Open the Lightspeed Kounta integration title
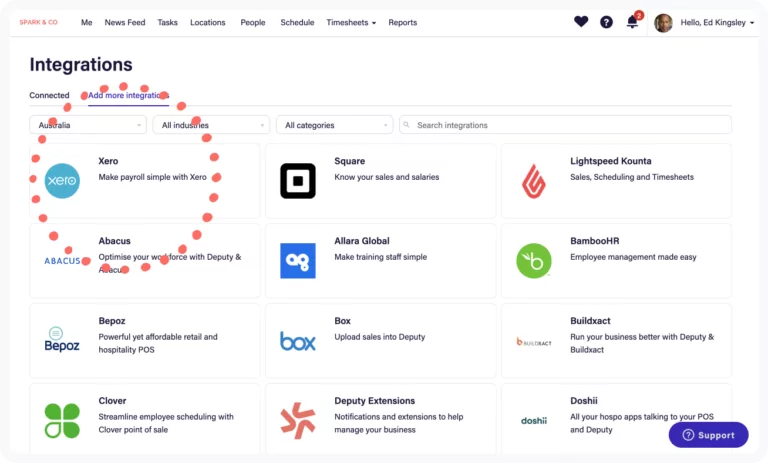The image size is (768, 463). tap(611, 161)
